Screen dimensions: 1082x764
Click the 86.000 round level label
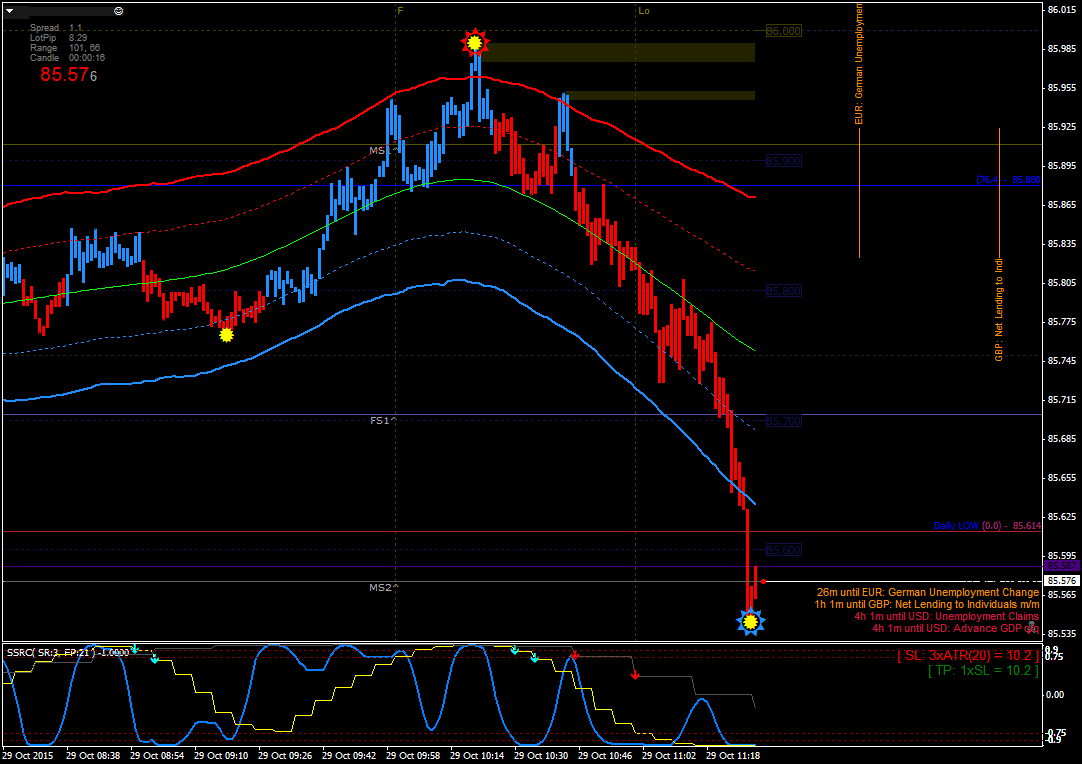[783, 31]
